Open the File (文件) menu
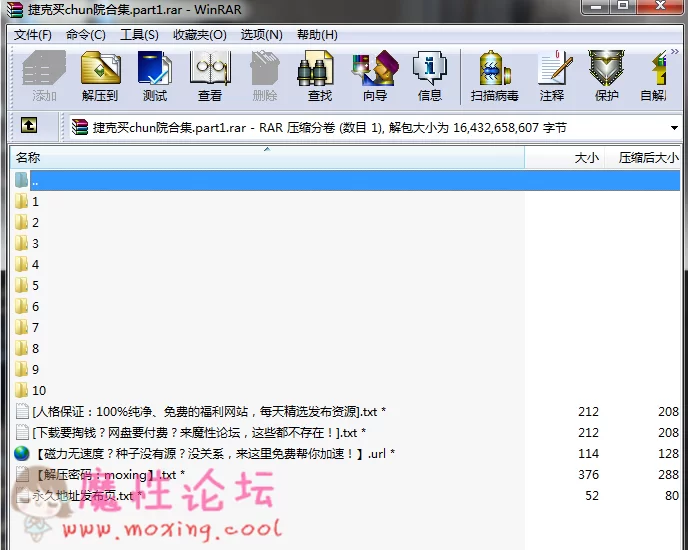Viewport: 688px width, 550px height. (x=32, y=35)
